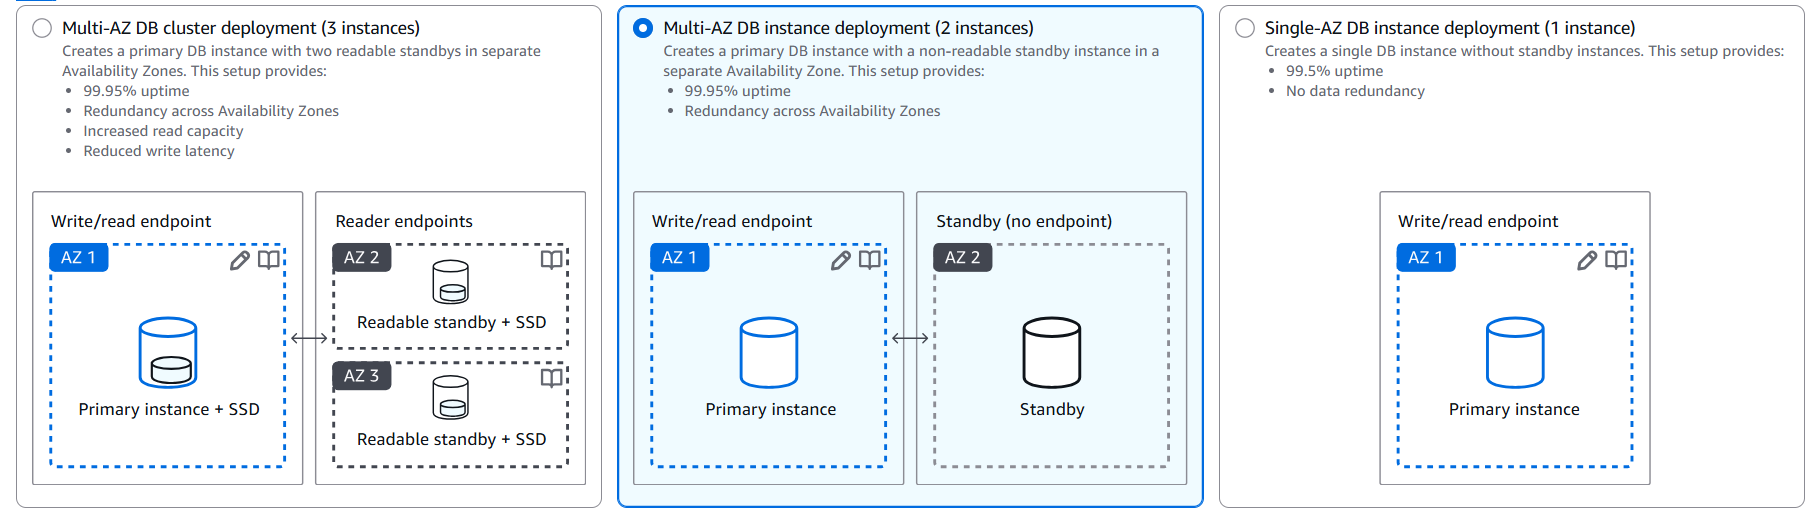Viewport: 1811px width, 527px height.
Task: Click 'Readable standby + SSD' label in AZ 2
Action: click(x=452, y=322)
